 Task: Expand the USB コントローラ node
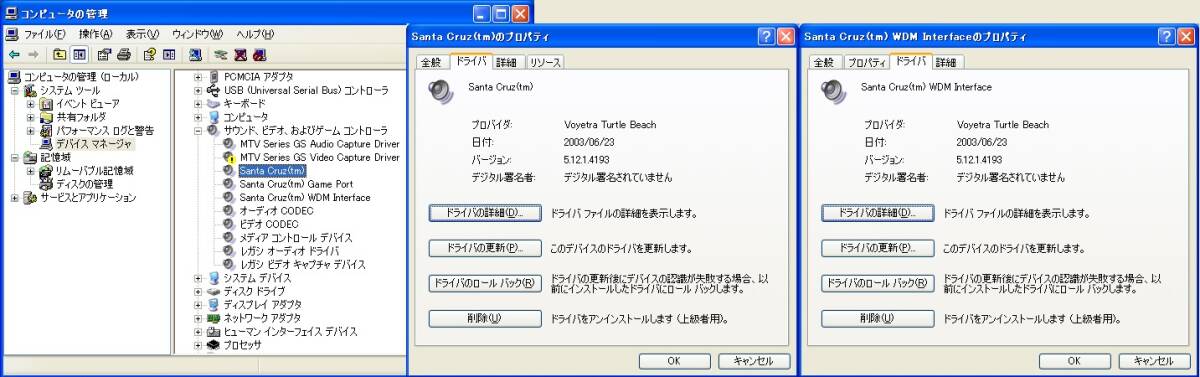pyautogui.click(x=198, y=90)
